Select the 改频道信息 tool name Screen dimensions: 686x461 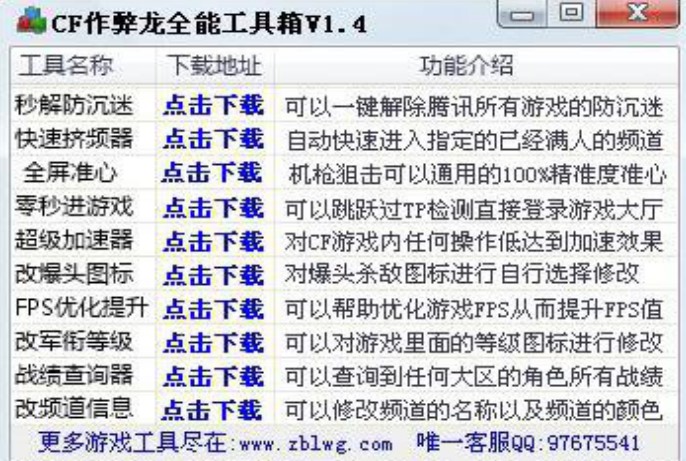74,409
